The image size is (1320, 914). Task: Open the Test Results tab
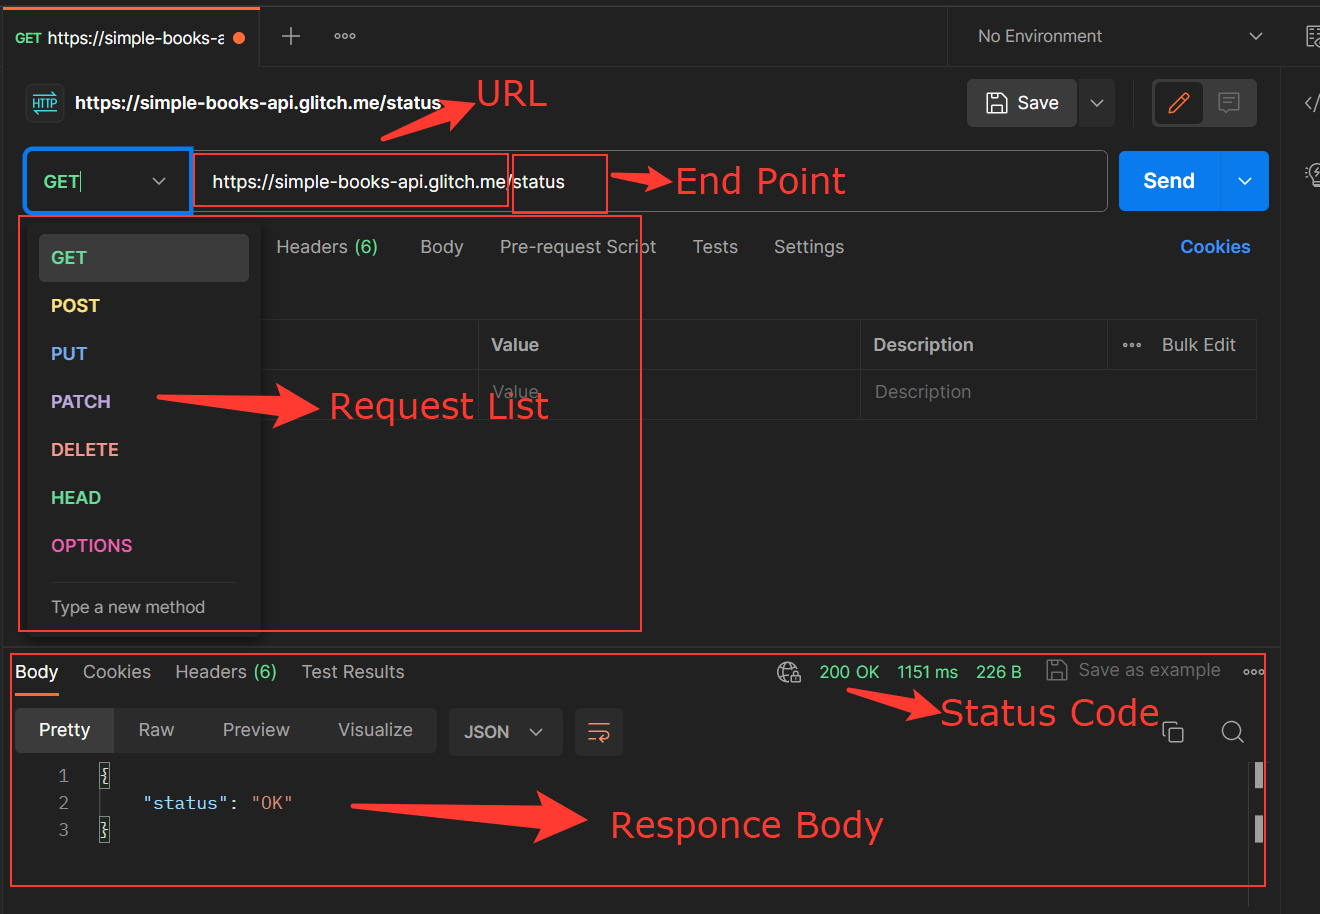click(x=353, y=672)
